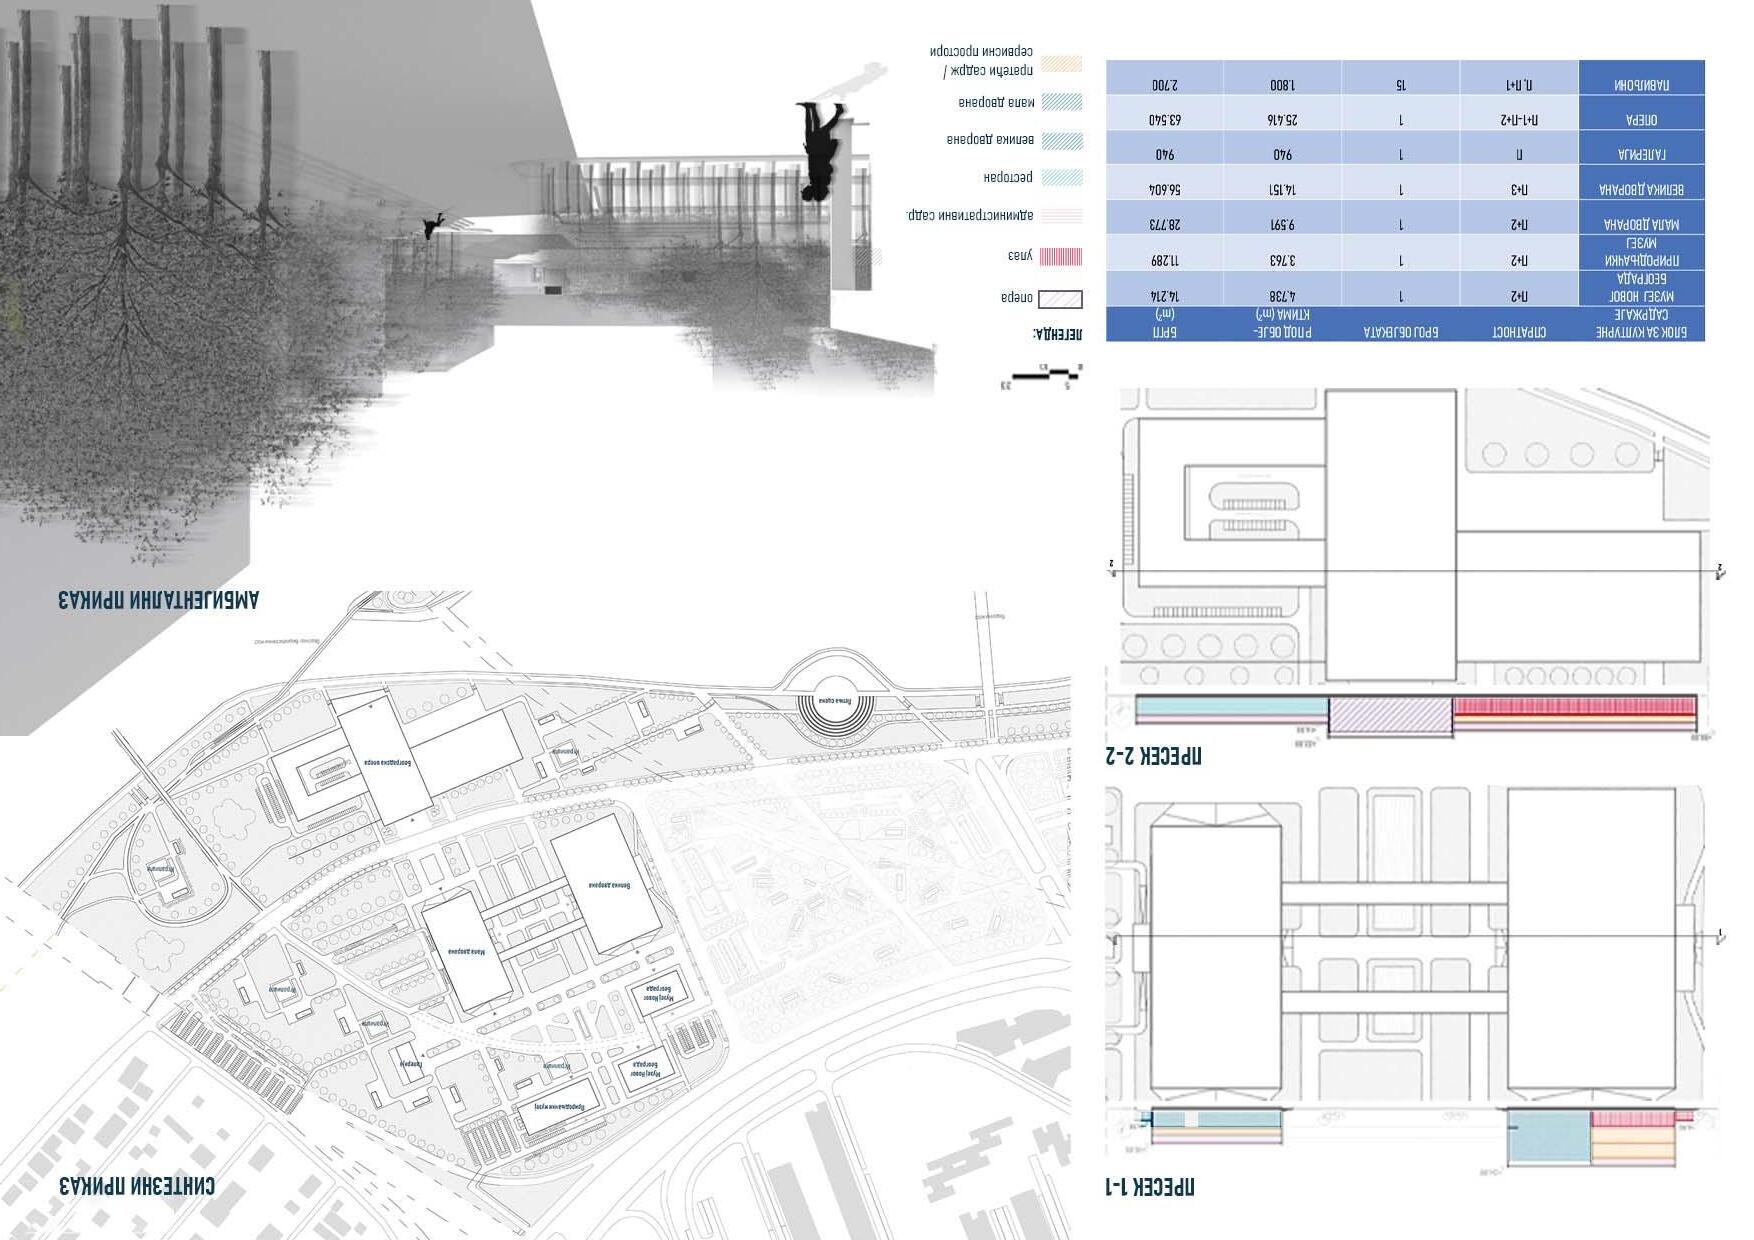Image resolution: width=1754 pixels, height=1240 pixels.
Task: Click the '63.540' value in the table
Action: (1165, 120)
